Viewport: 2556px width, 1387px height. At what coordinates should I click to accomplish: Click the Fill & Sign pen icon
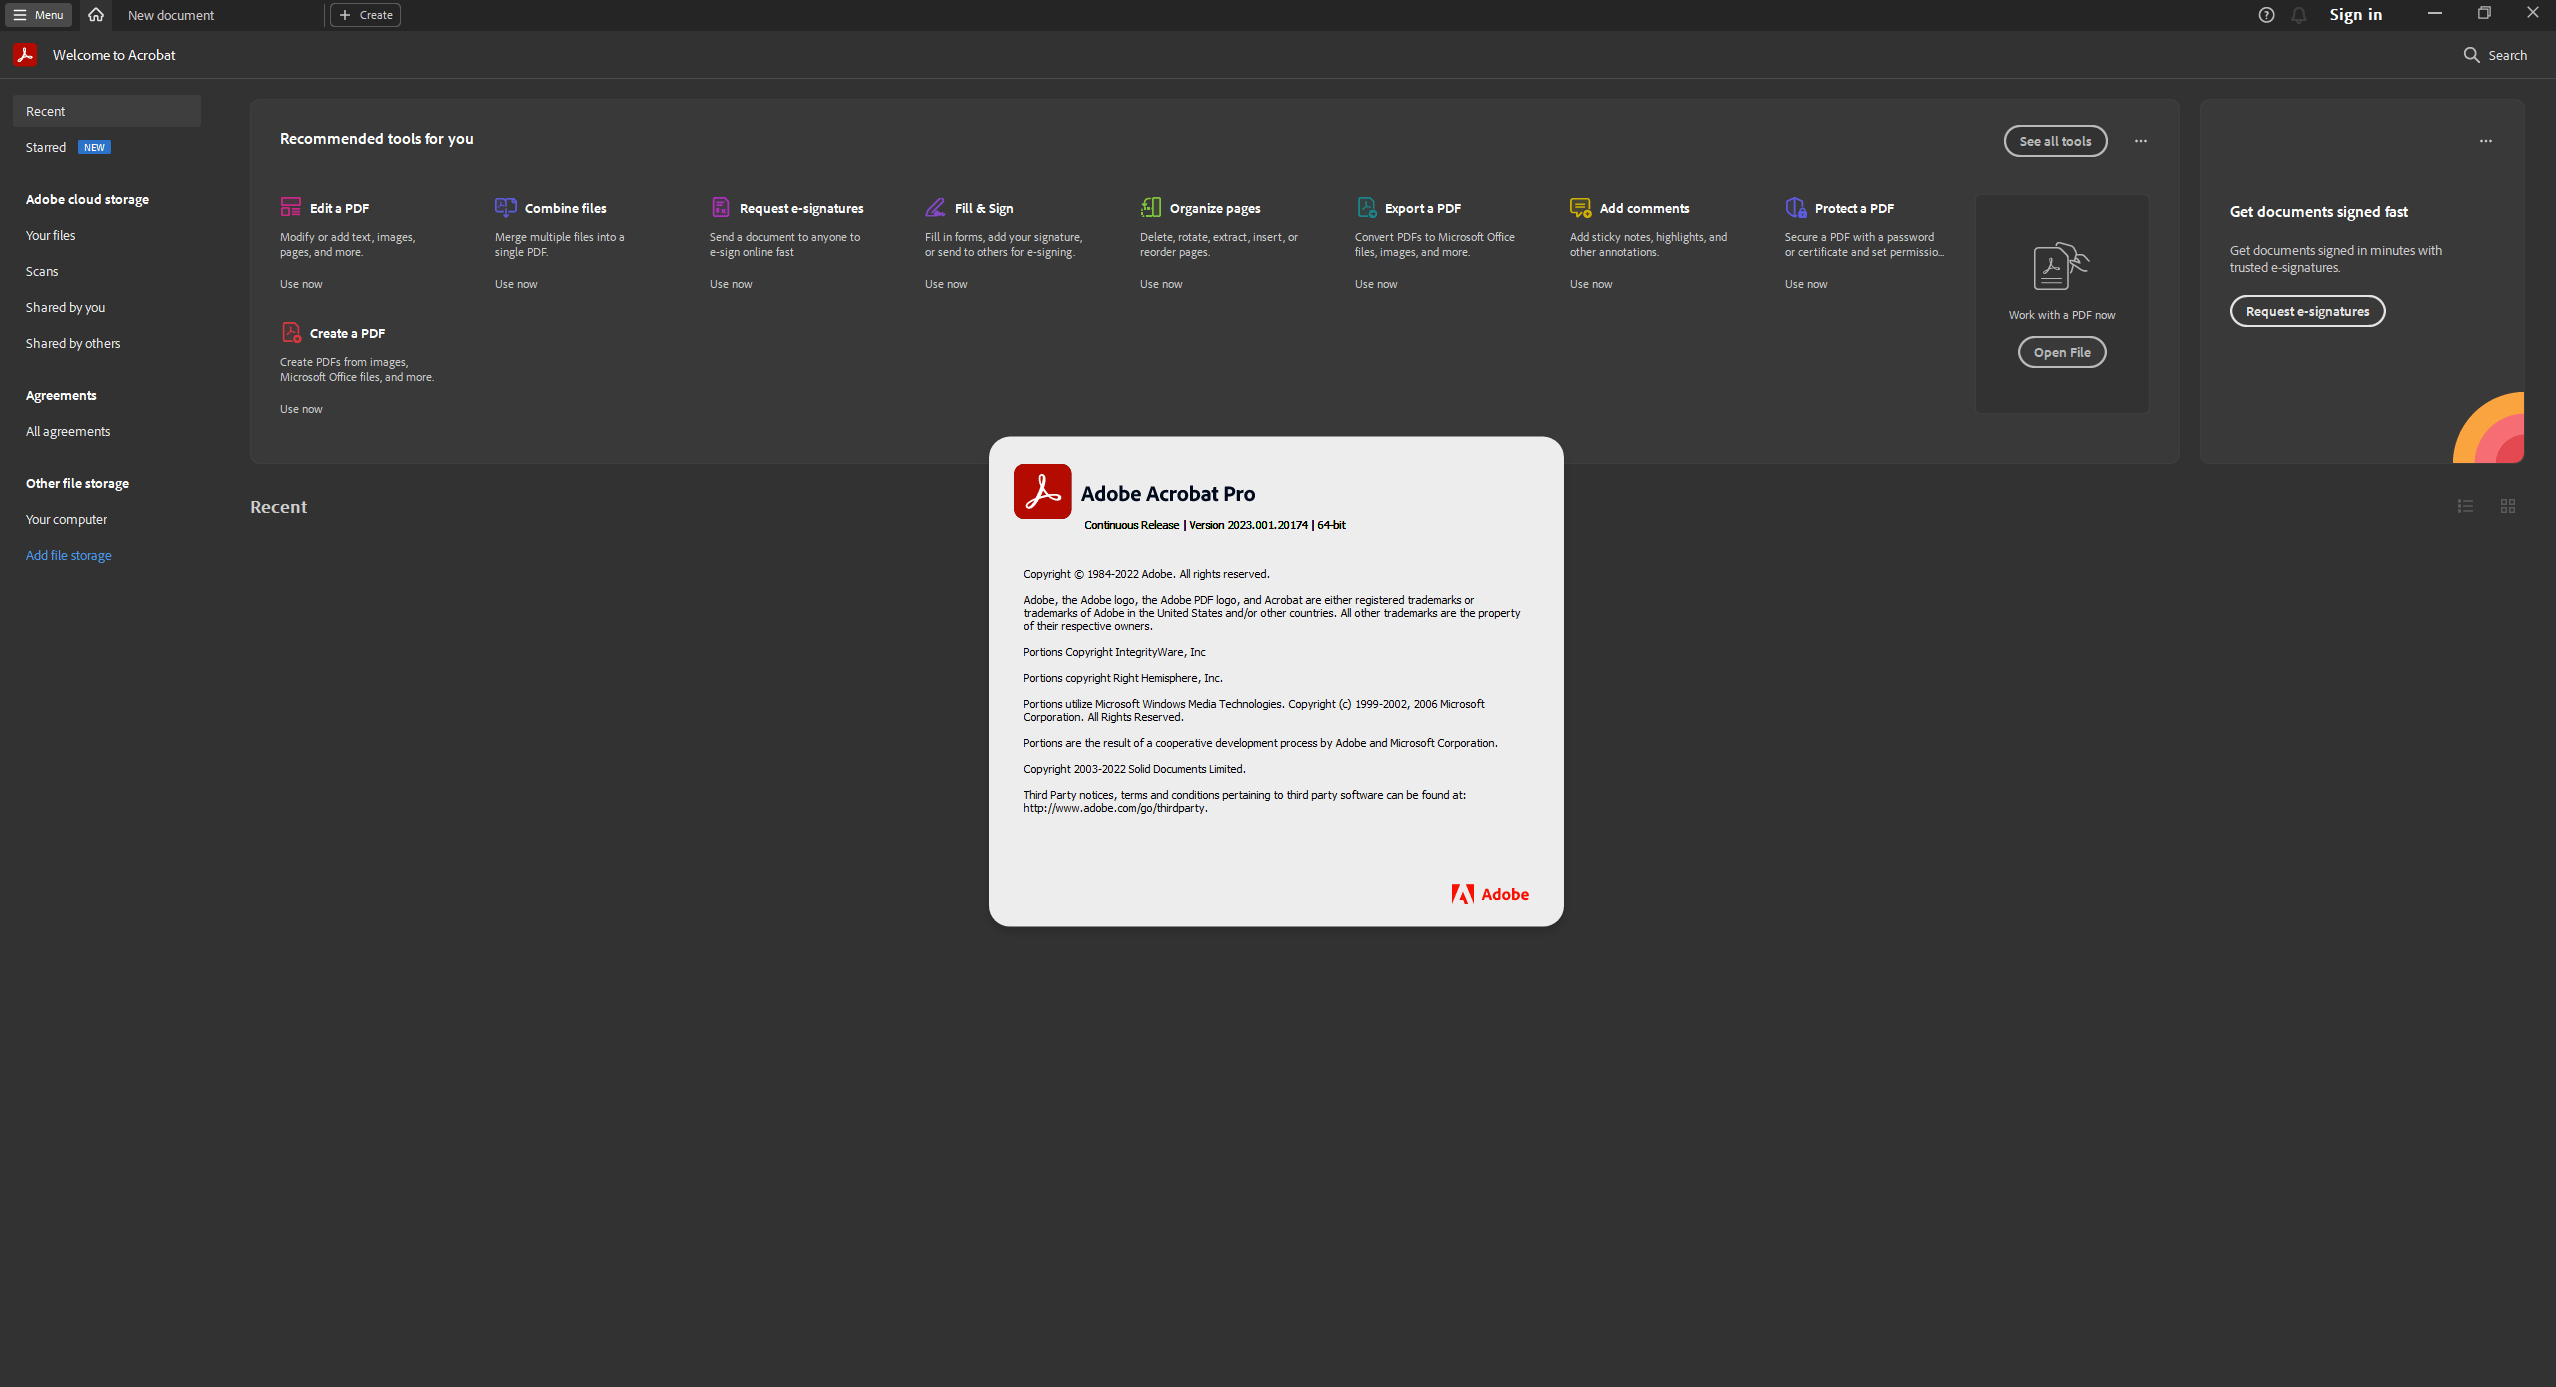[x=935, y=207]
